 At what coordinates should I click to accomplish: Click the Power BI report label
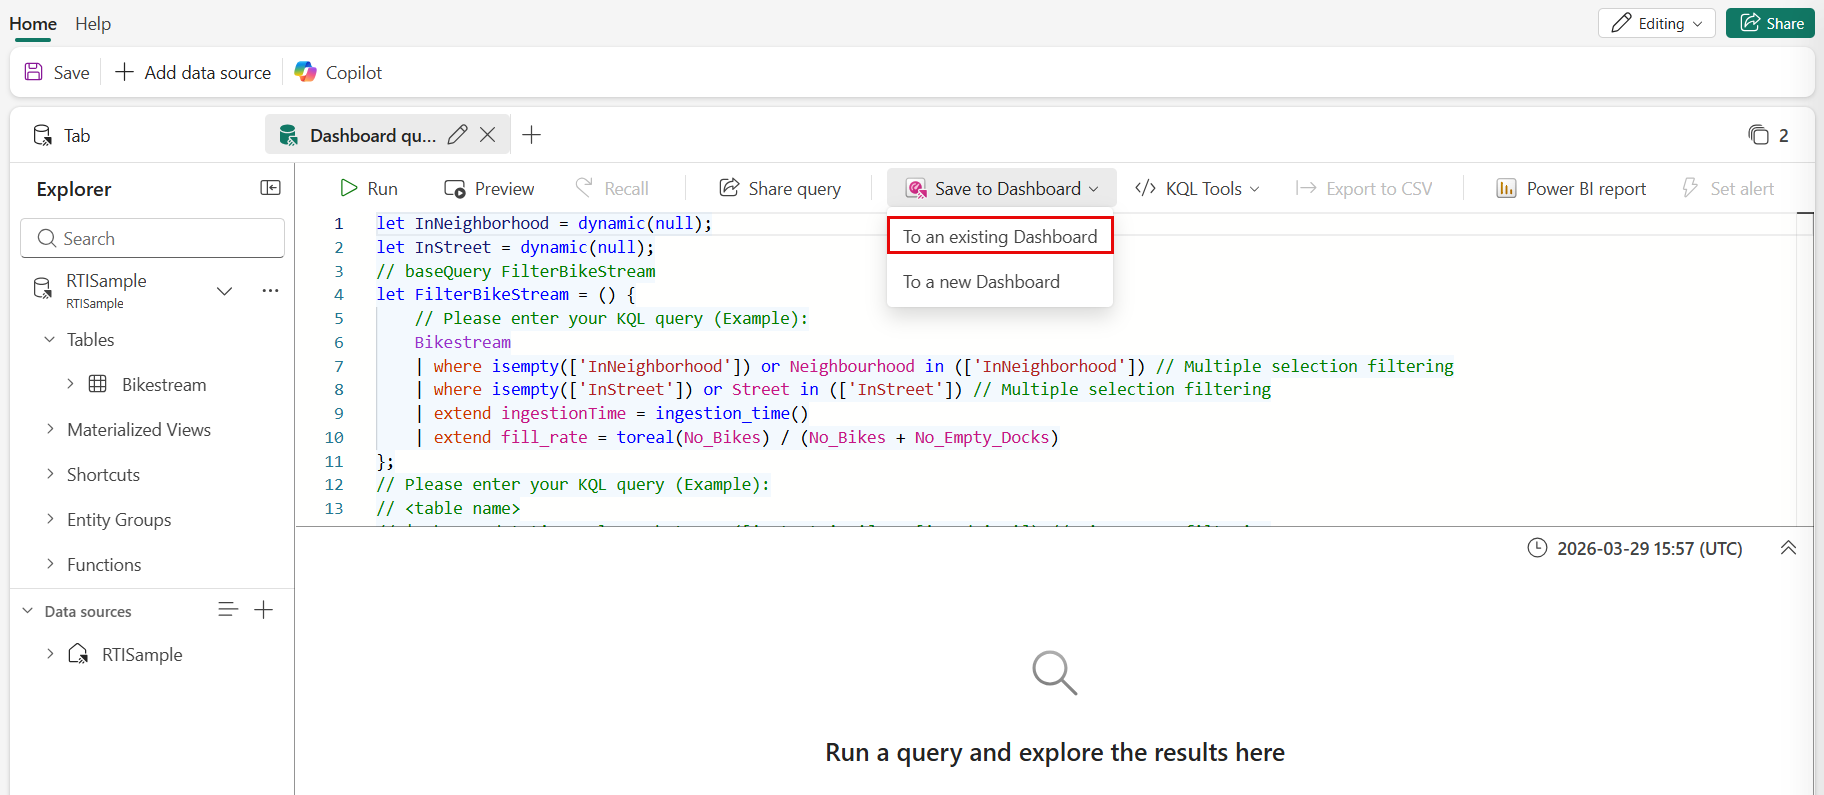(x=1586, y=189)
